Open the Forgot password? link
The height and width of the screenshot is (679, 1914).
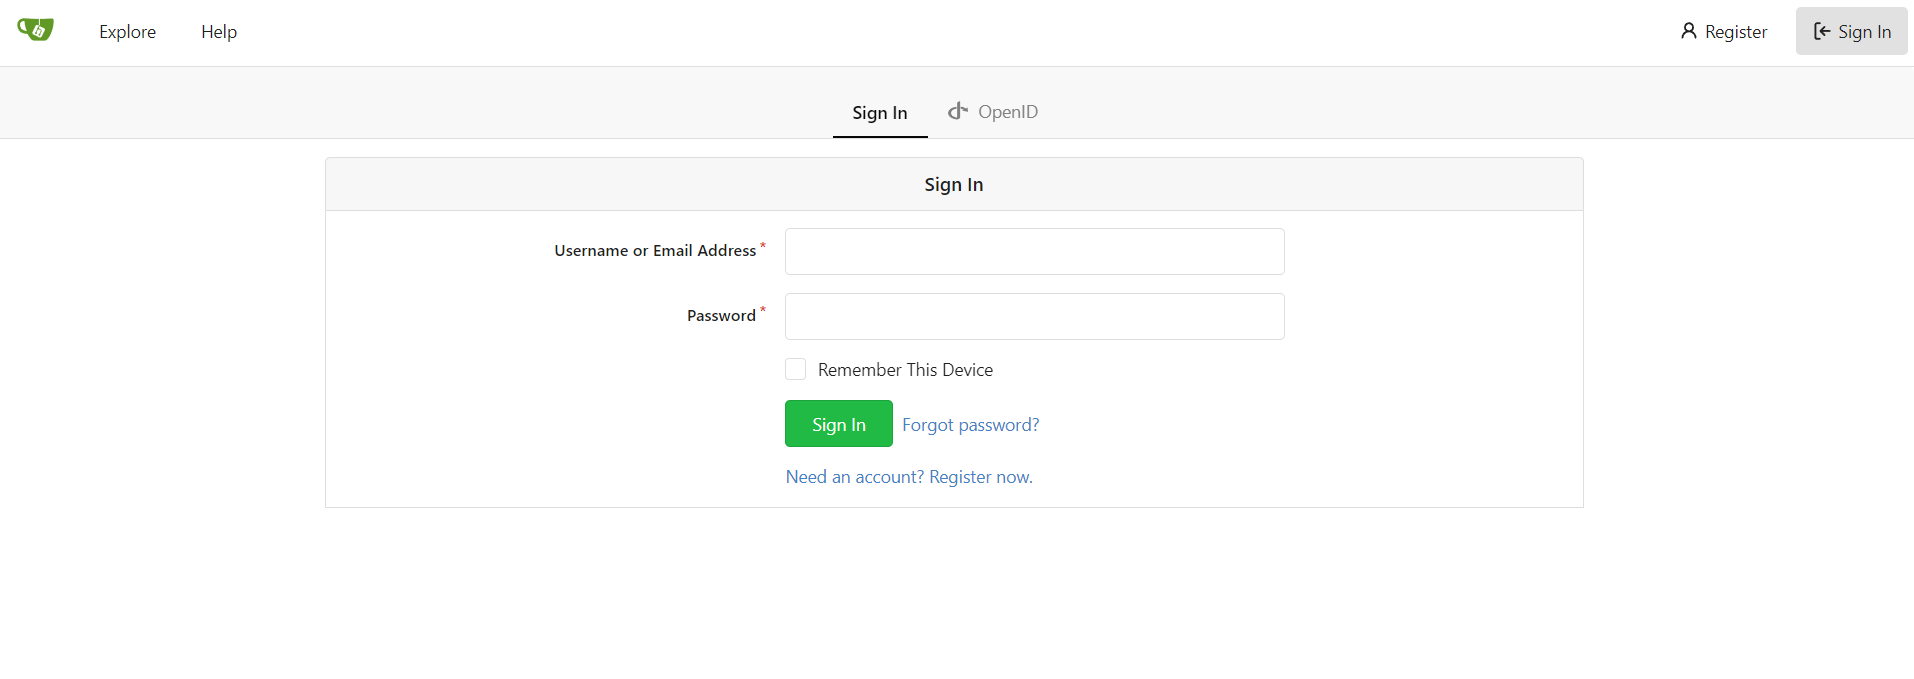pyautogui.click(x=971, y=425)
